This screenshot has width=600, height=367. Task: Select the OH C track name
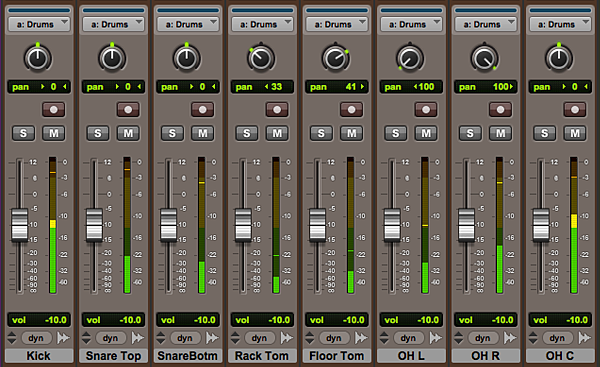coord(560,356)
